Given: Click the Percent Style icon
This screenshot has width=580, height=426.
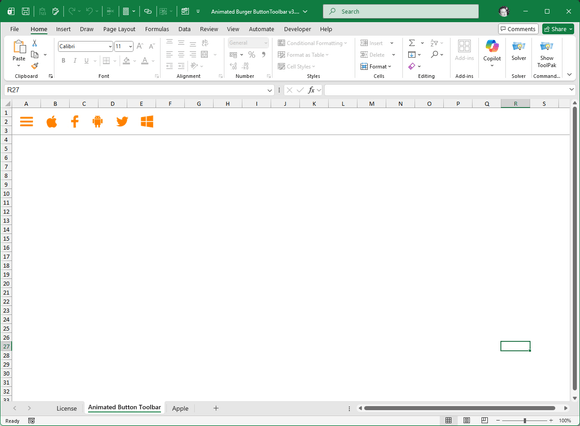Looking at the screenshot, I should coord(252,55).
